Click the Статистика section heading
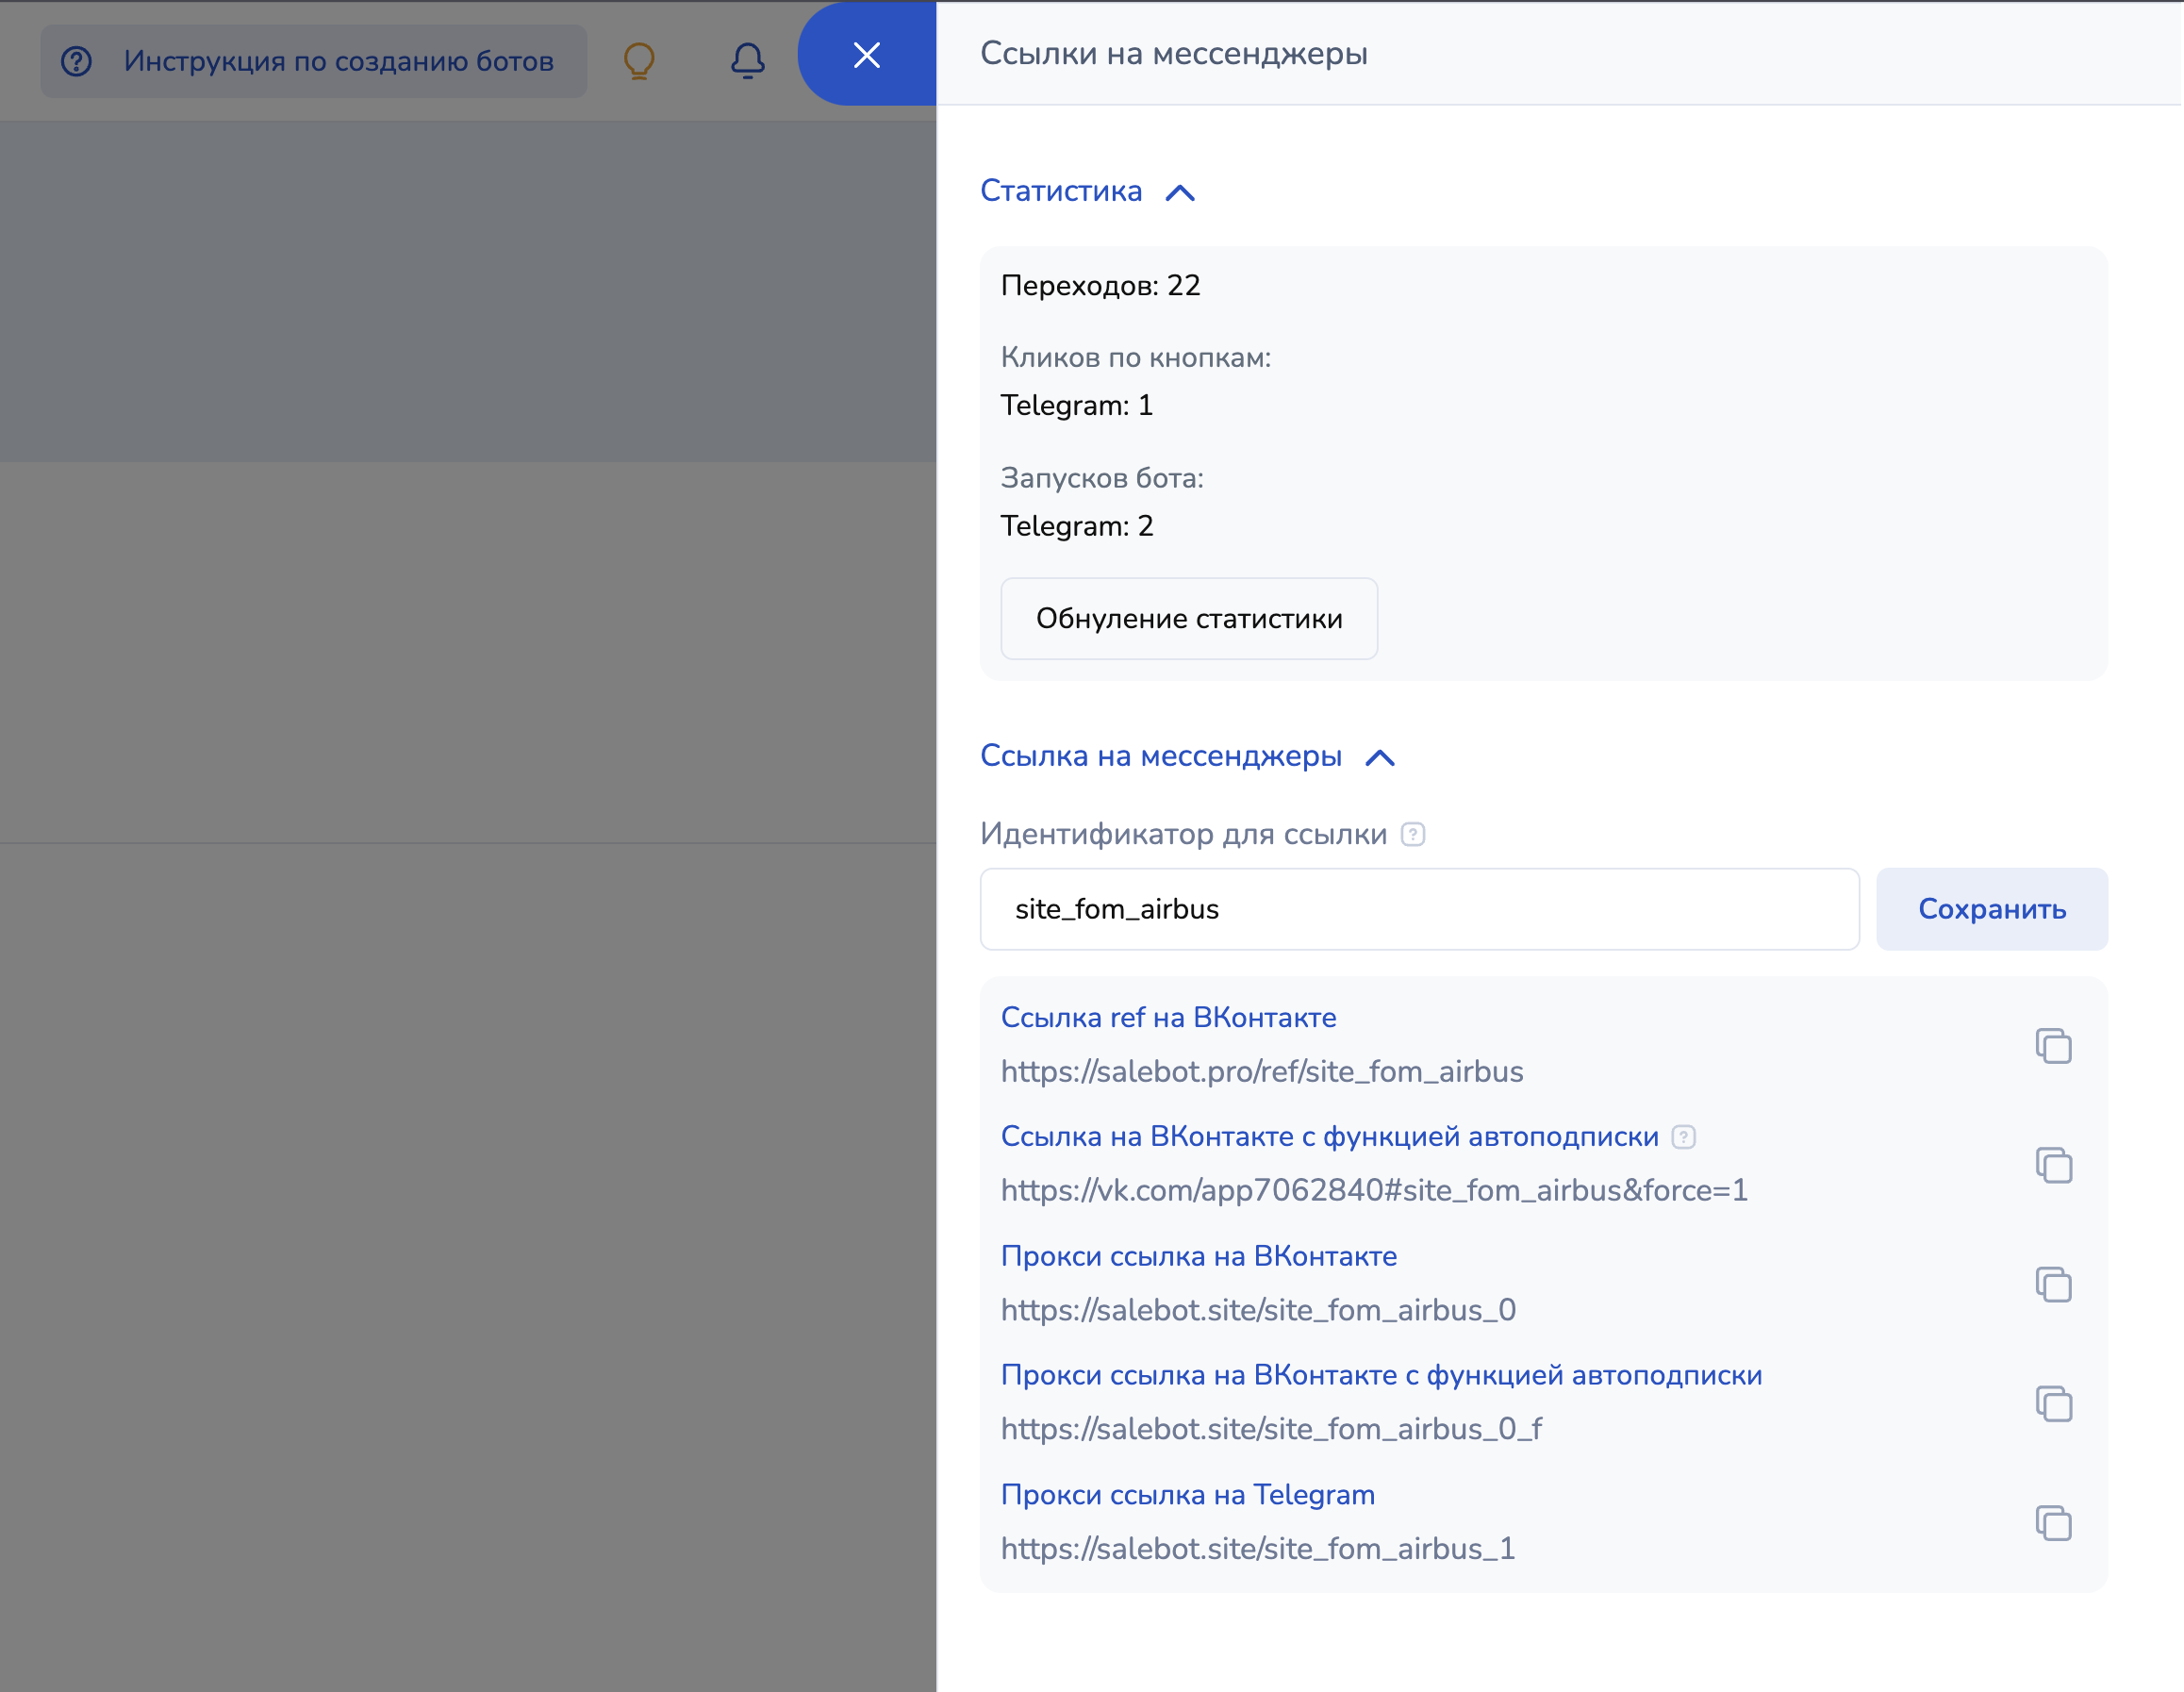 (1060, 191)
